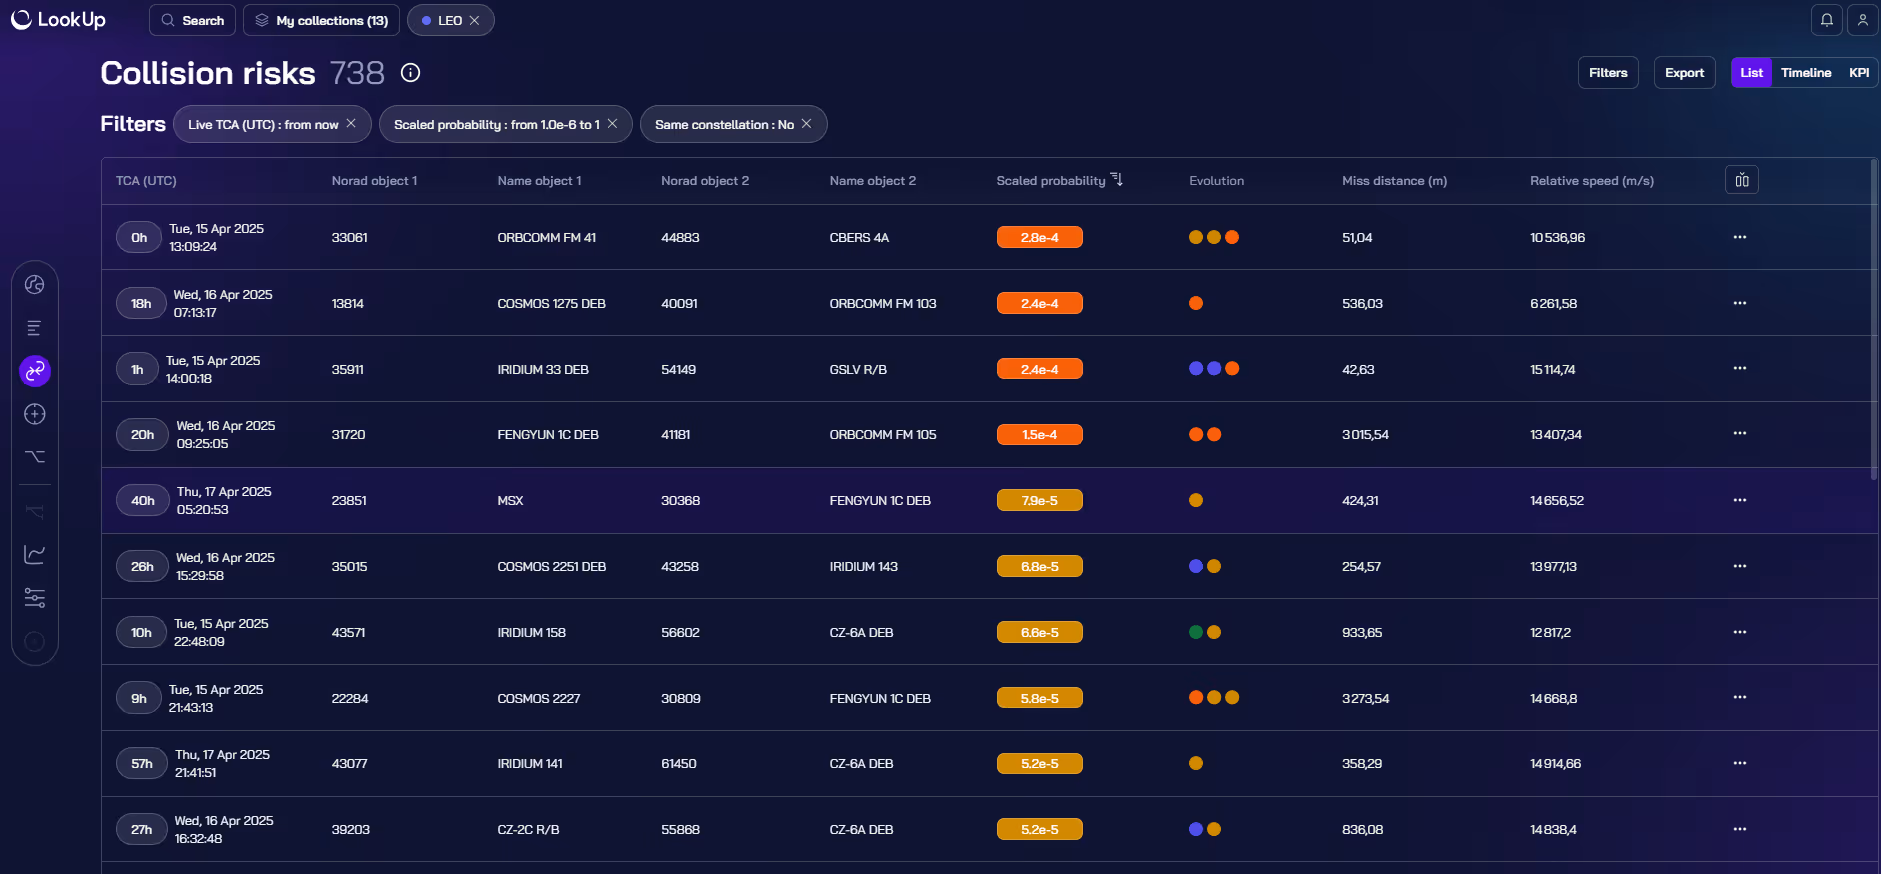Open row actions for IRIDIUM 33 DEB
1881x874 pixels.
click(x=1740, y=368)
